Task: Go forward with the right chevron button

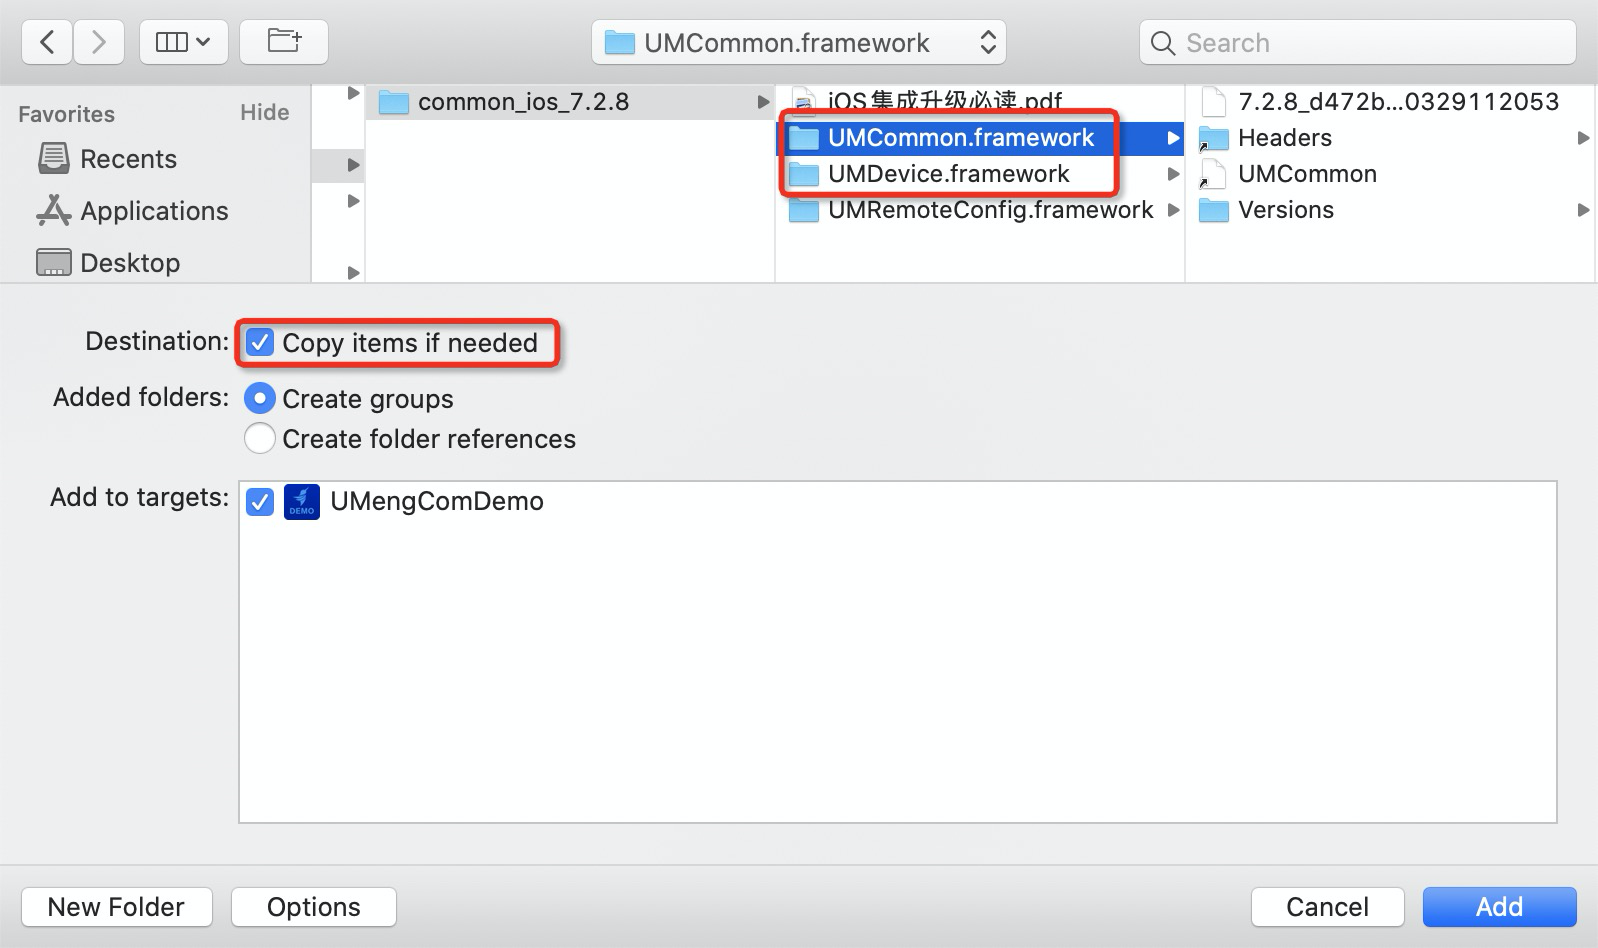Action: pos(98,42)
